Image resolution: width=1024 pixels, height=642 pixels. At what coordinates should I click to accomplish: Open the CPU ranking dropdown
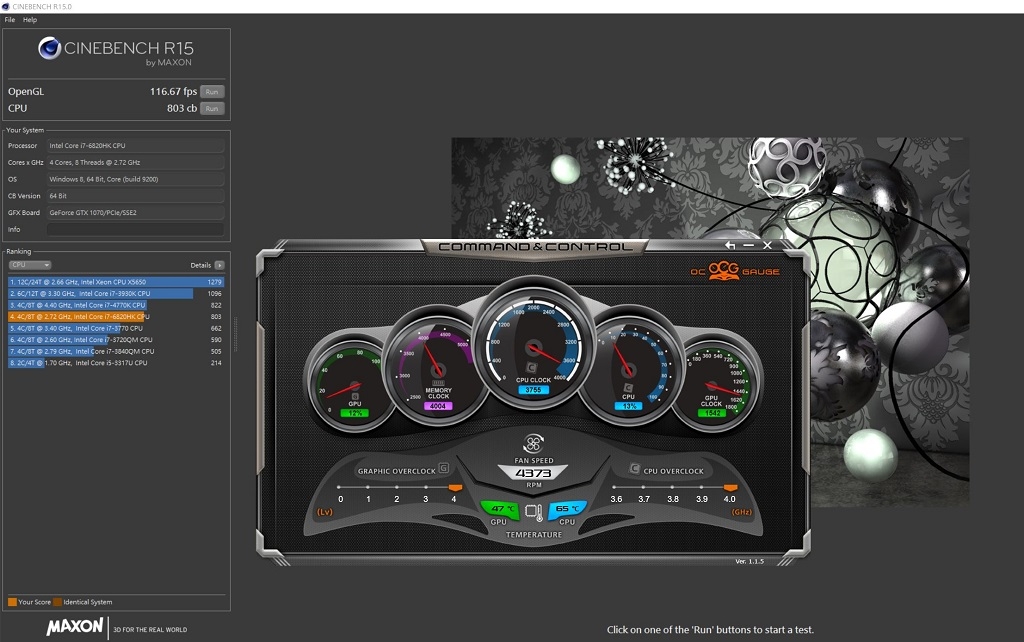pyautogui.click(x=29, y=265)
